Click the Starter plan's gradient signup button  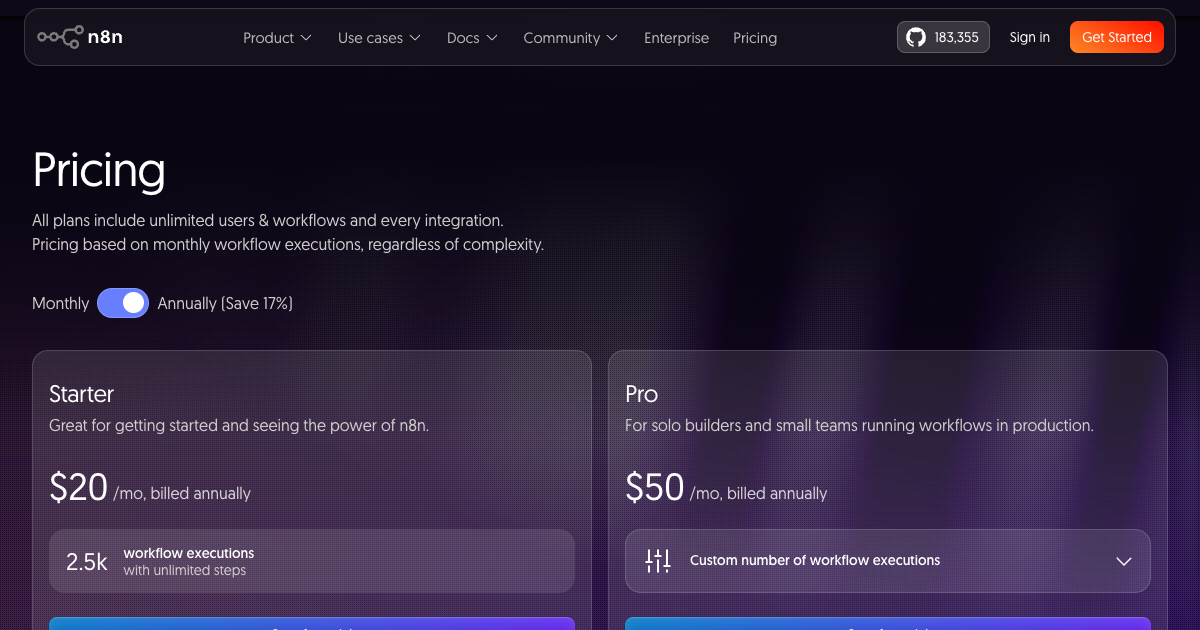click(x=311, y=624)
